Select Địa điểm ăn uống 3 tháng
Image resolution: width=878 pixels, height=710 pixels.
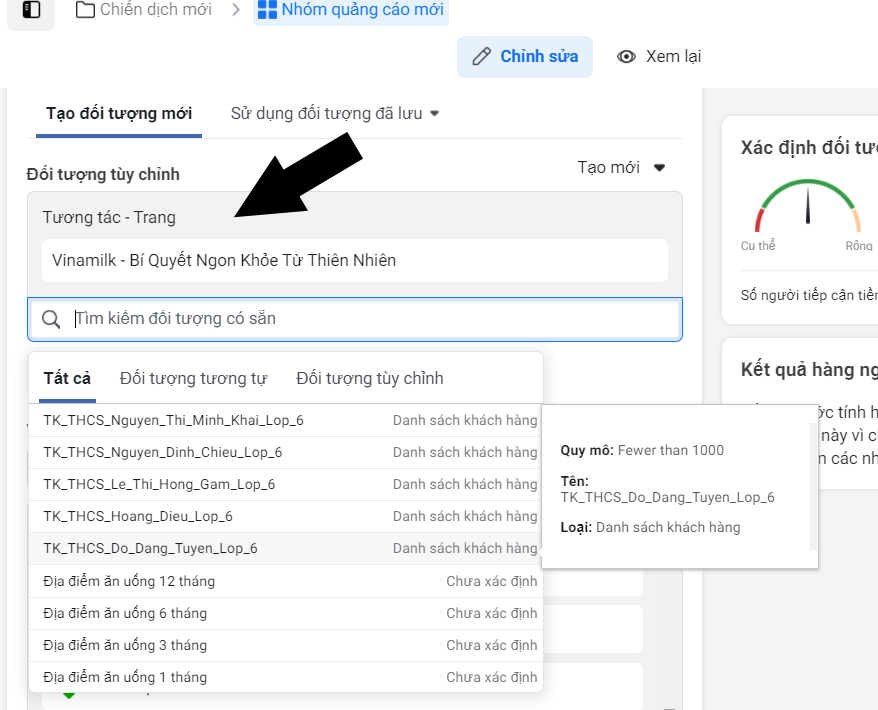click(286, 645)
